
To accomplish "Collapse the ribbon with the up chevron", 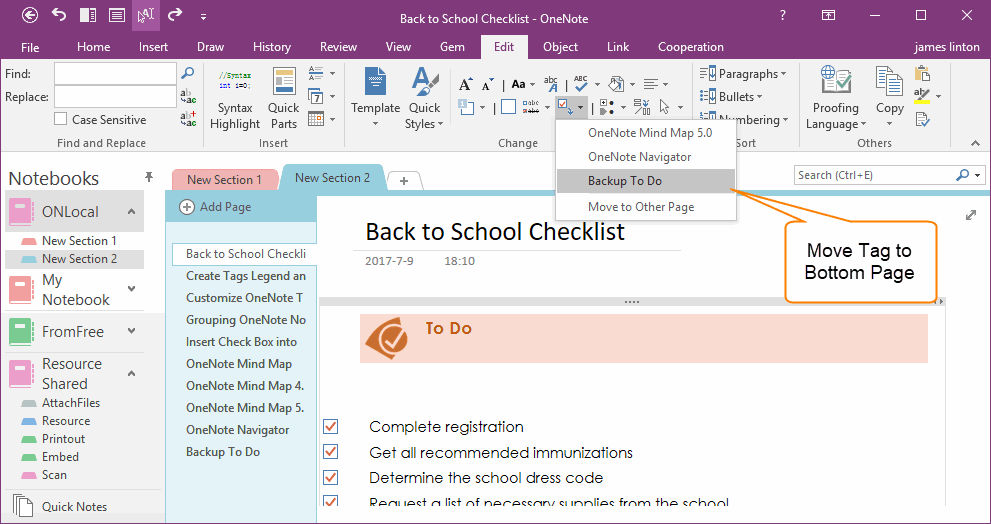I will 976,143.
